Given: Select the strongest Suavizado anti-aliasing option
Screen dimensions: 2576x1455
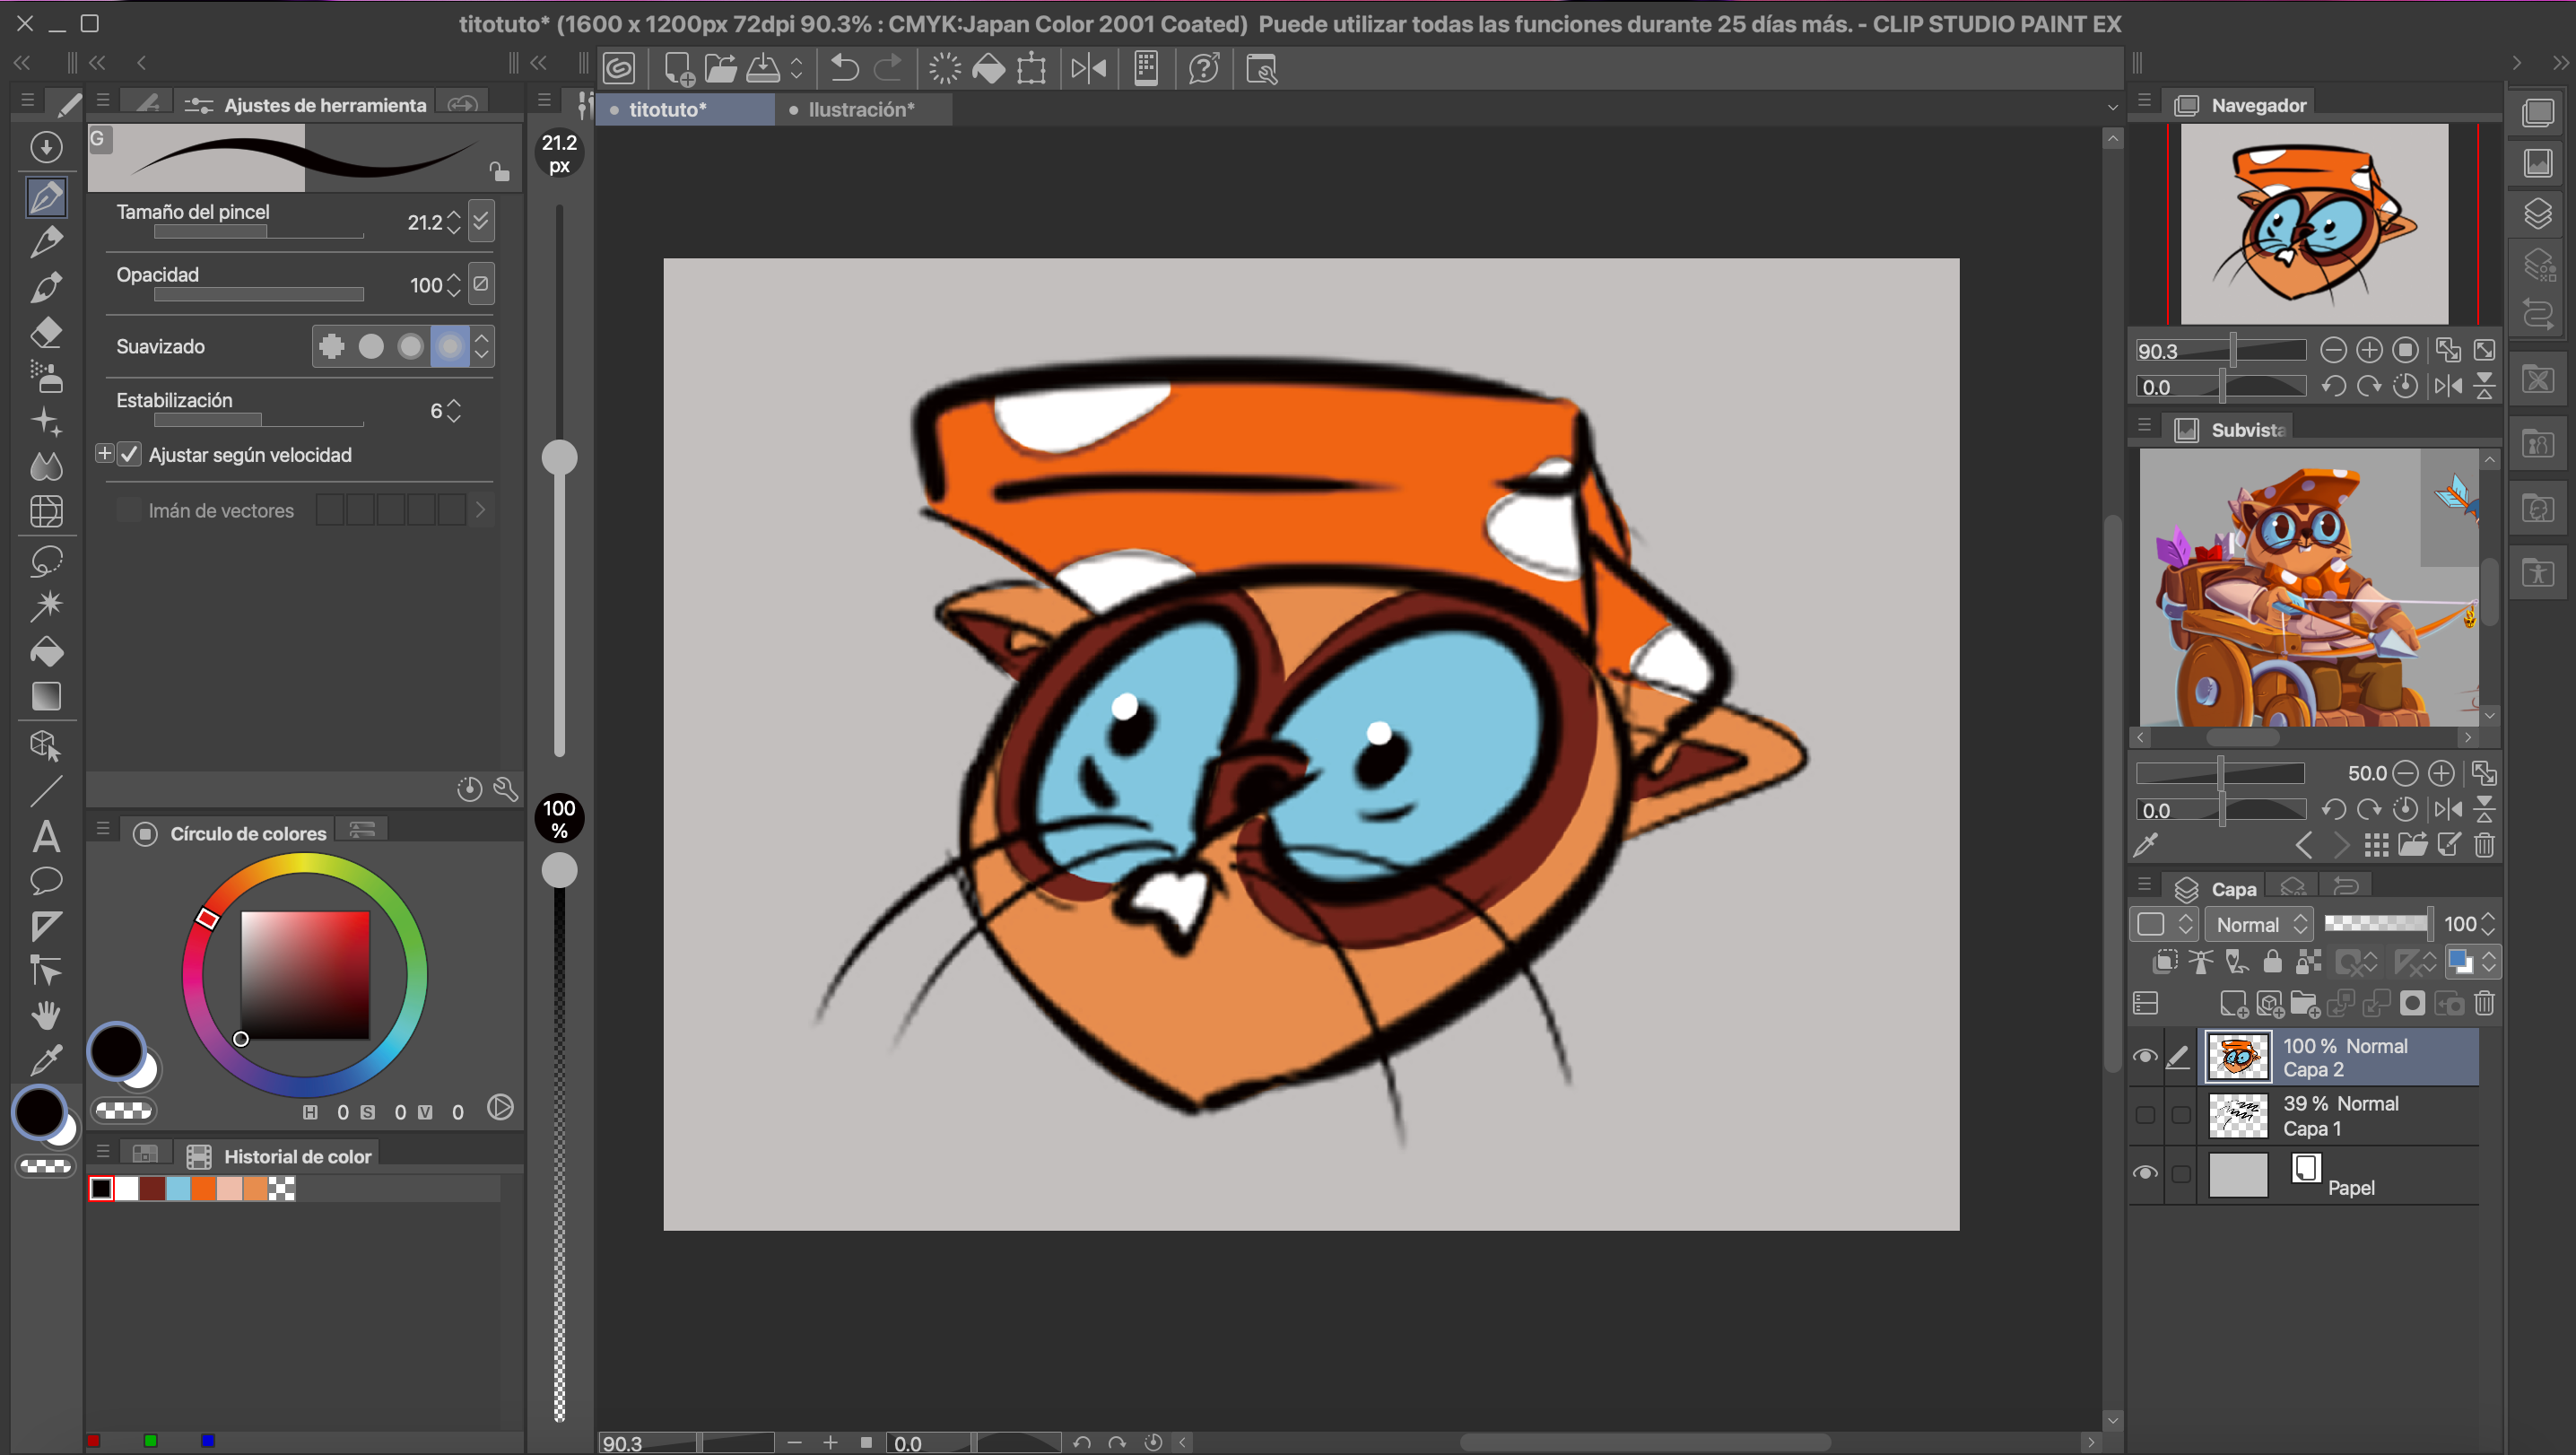Looking at the screenshot, I should (450, 346).
